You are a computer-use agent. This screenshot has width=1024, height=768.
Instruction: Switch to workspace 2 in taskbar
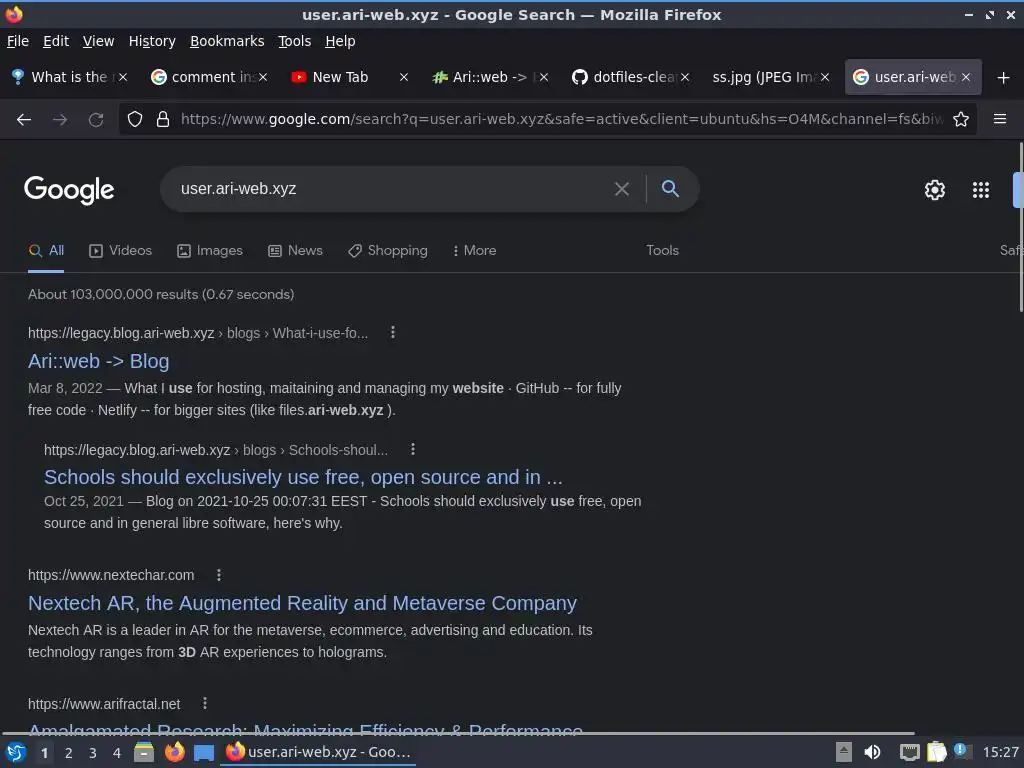coord(69,753)
